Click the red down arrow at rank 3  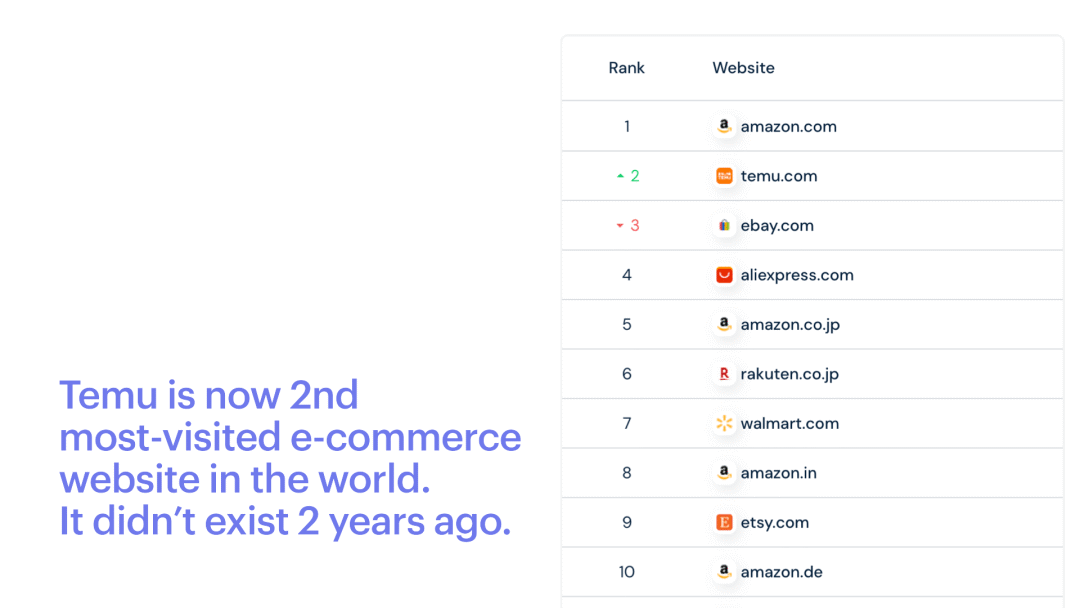620,226
